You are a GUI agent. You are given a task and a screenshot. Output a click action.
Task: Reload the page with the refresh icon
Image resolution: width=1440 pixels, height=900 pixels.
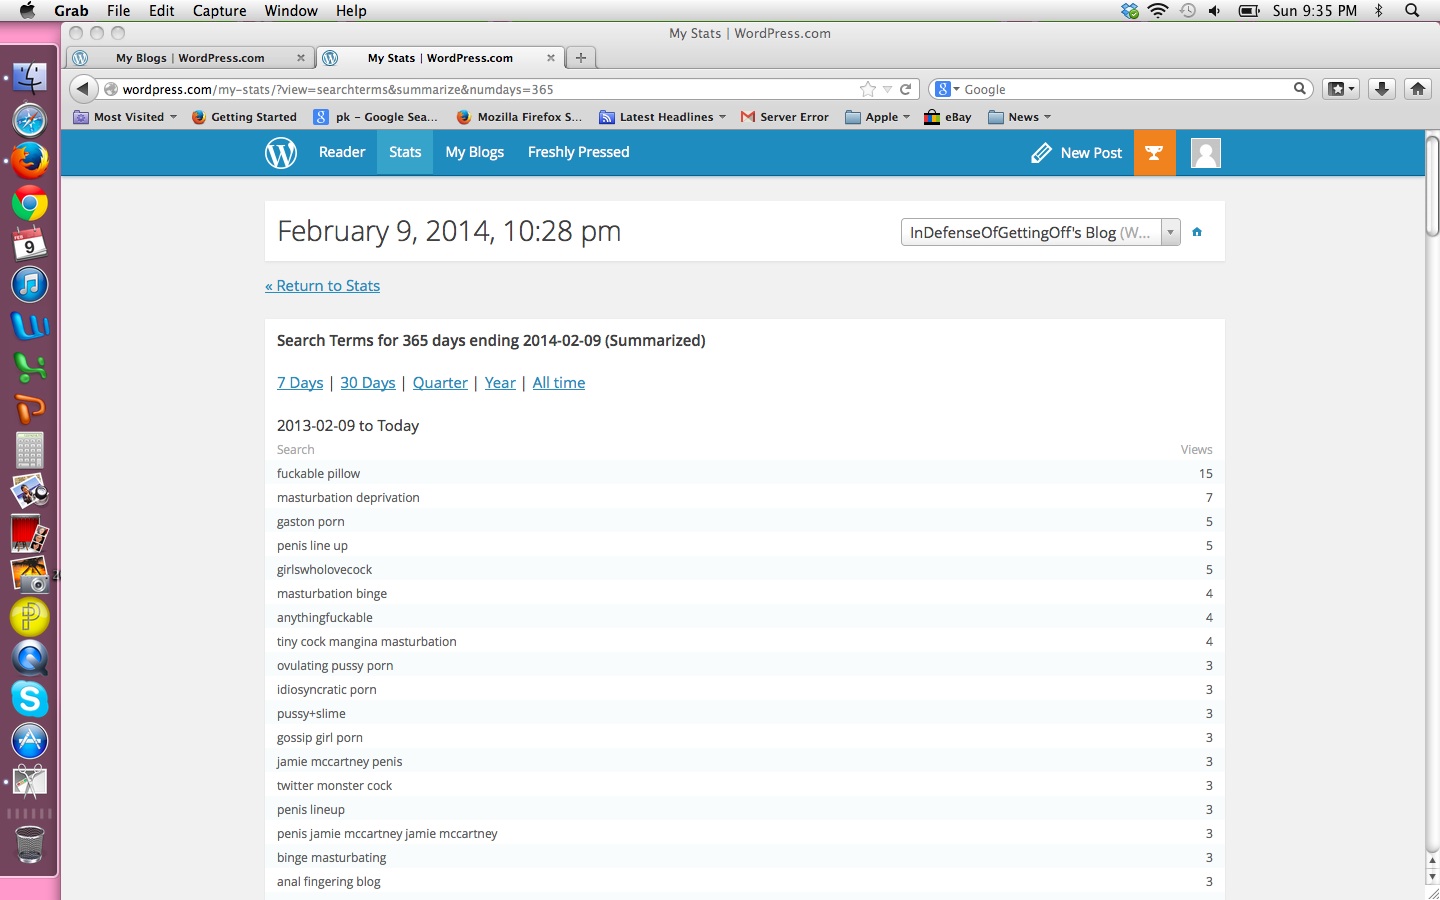tap(906, 89)
